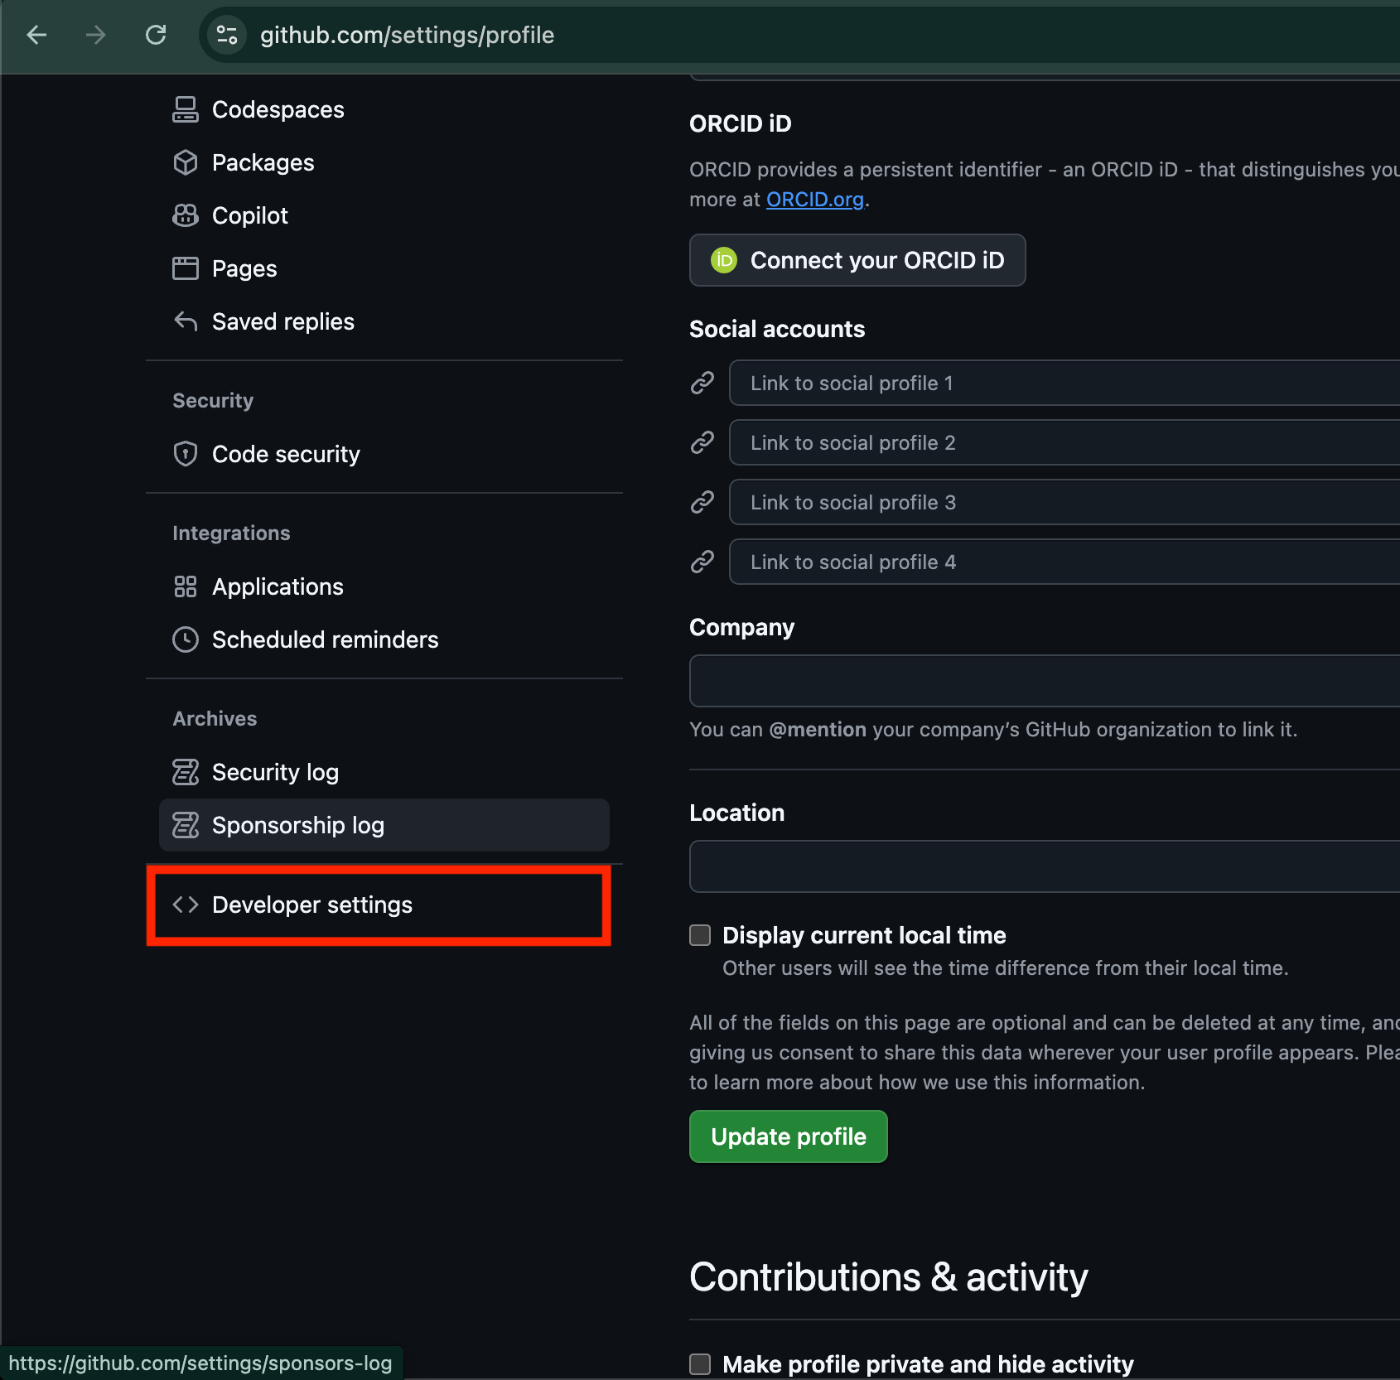Click the @mention company hint text
Image resolution: width=1400 pixels, height=1380 pixels.
pos(993,730)
